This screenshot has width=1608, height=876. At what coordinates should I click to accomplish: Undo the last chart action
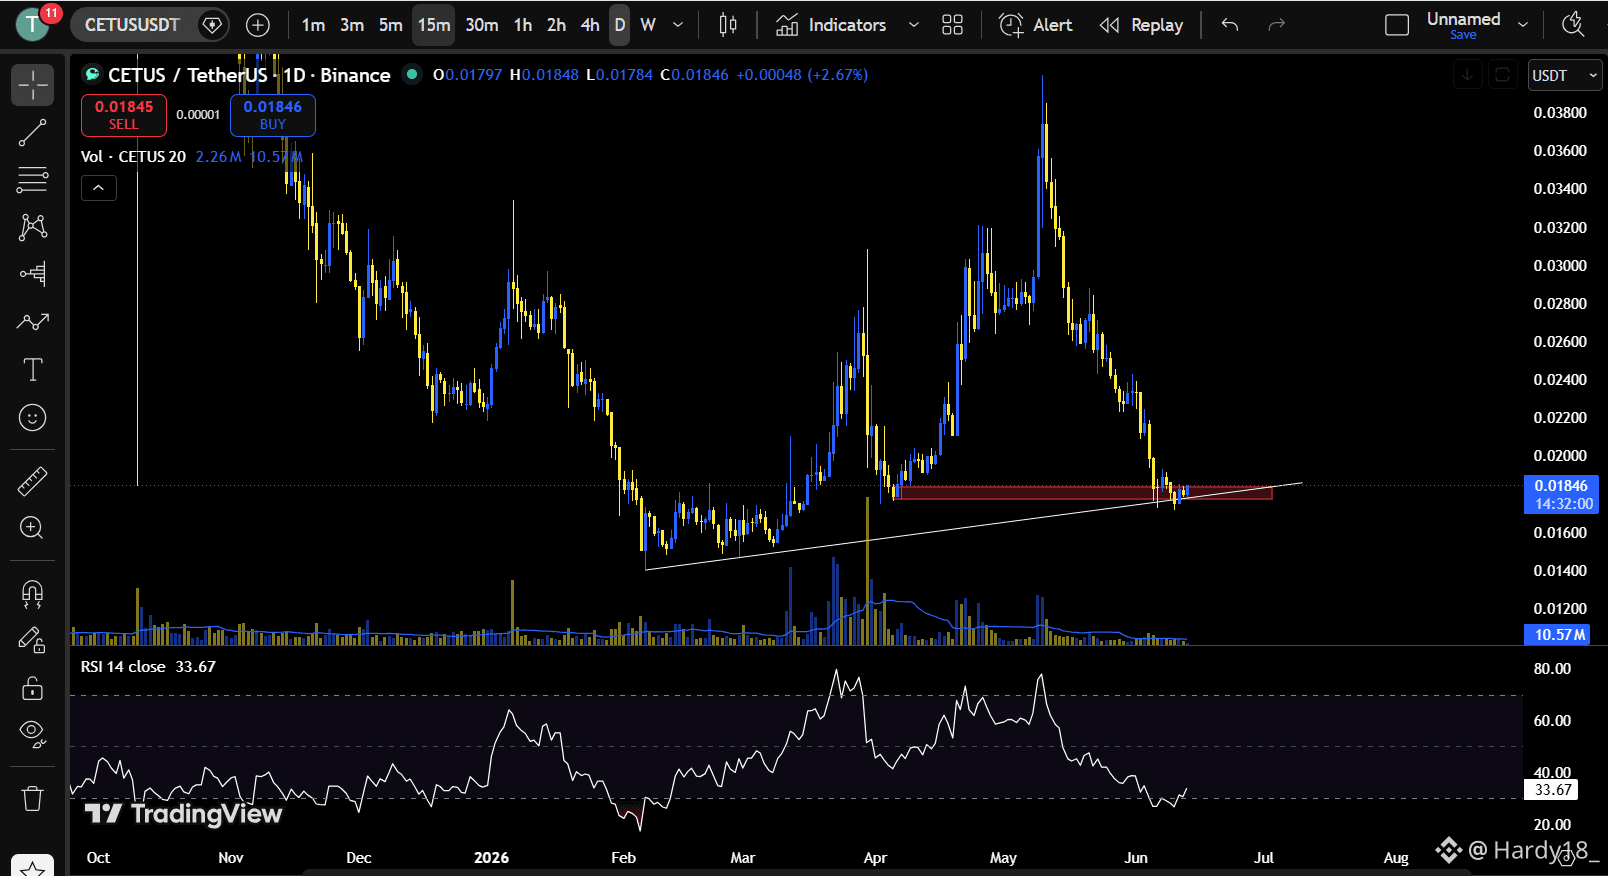(x=1230, y=25)
